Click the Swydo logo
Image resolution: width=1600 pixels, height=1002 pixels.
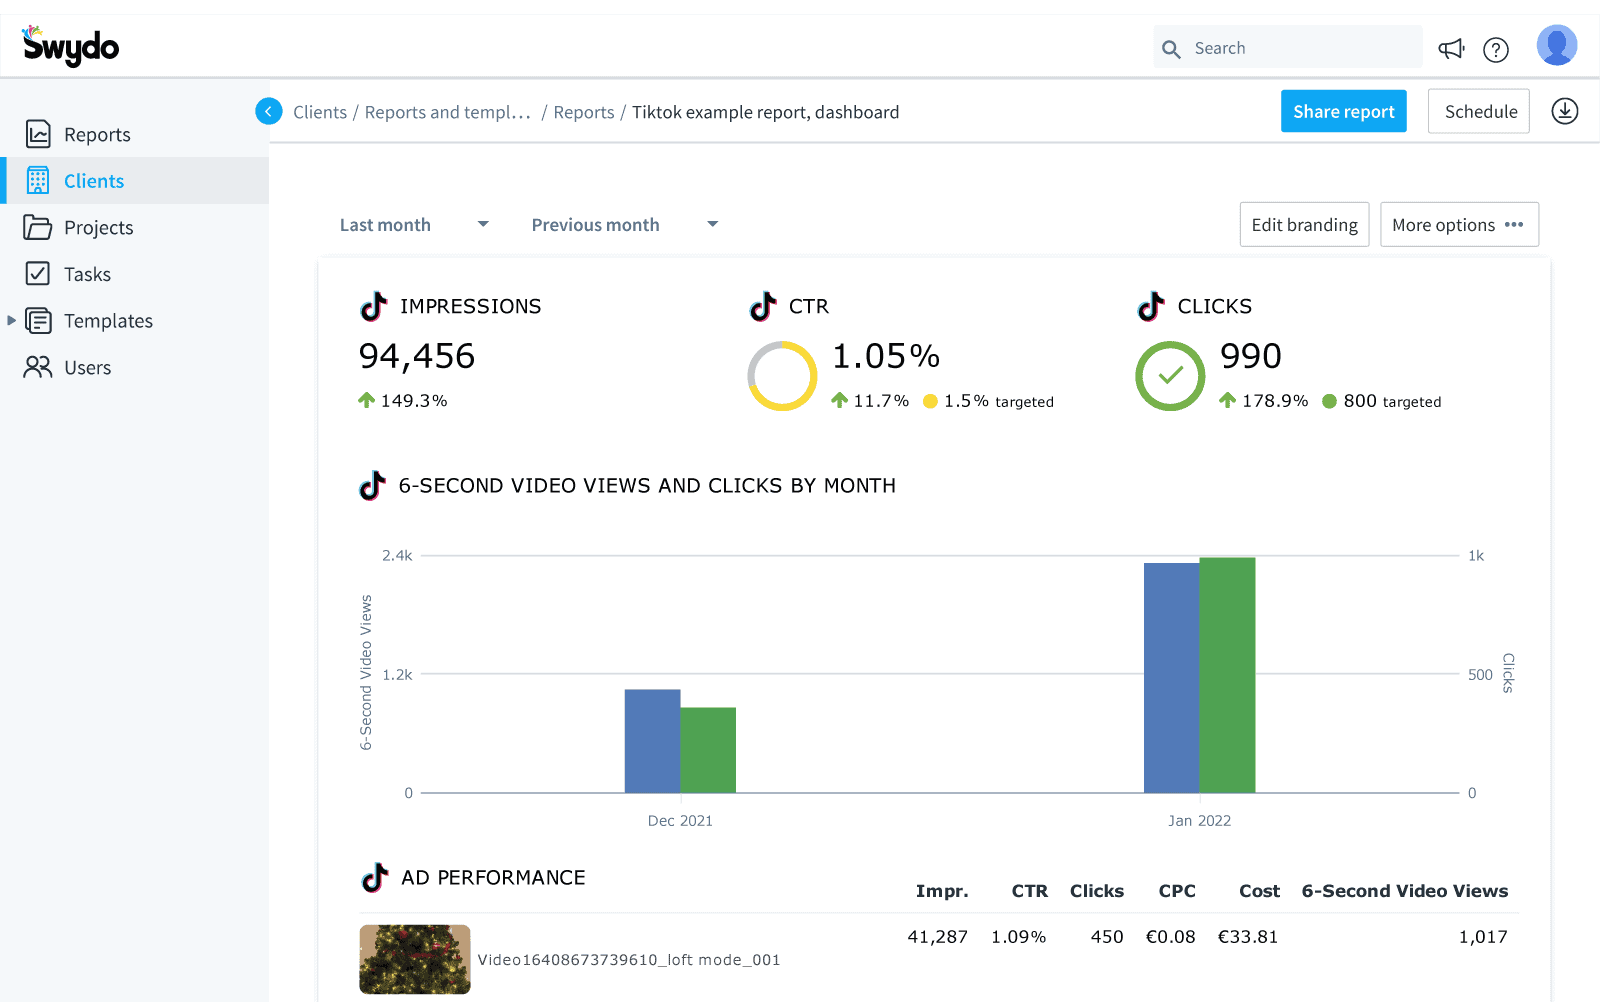pos(70,46)
